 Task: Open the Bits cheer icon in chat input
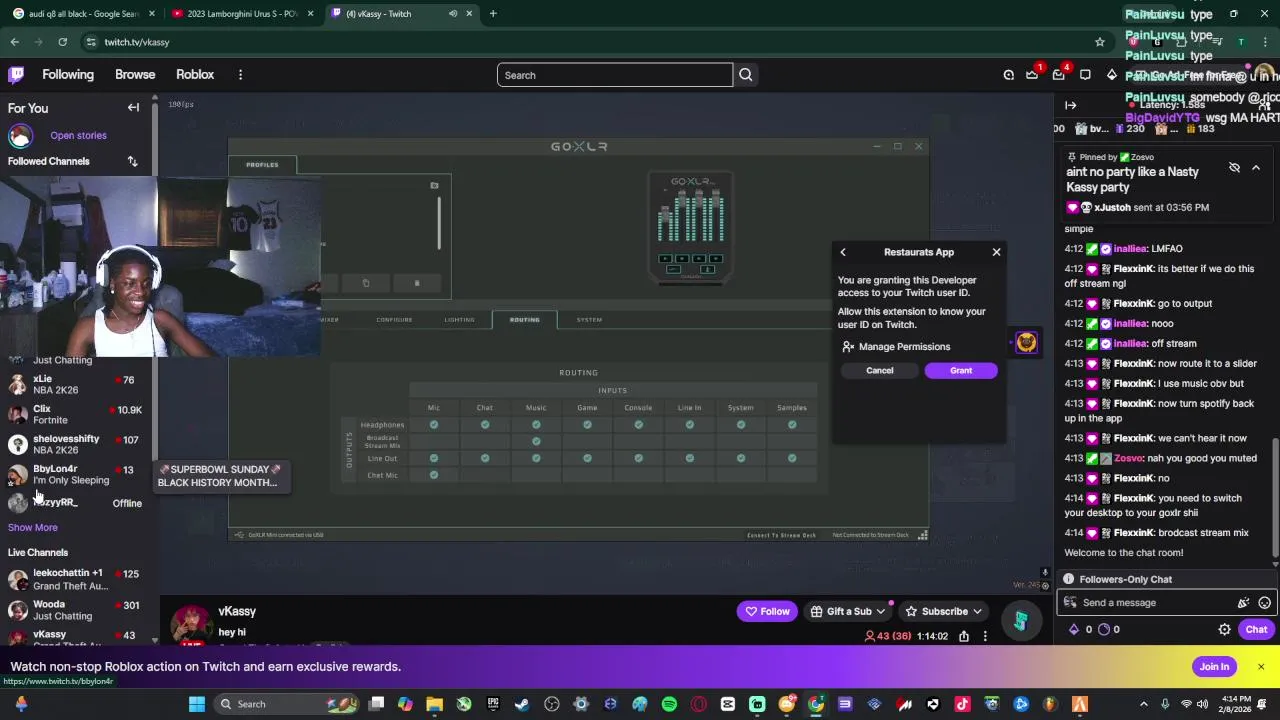1243,603
